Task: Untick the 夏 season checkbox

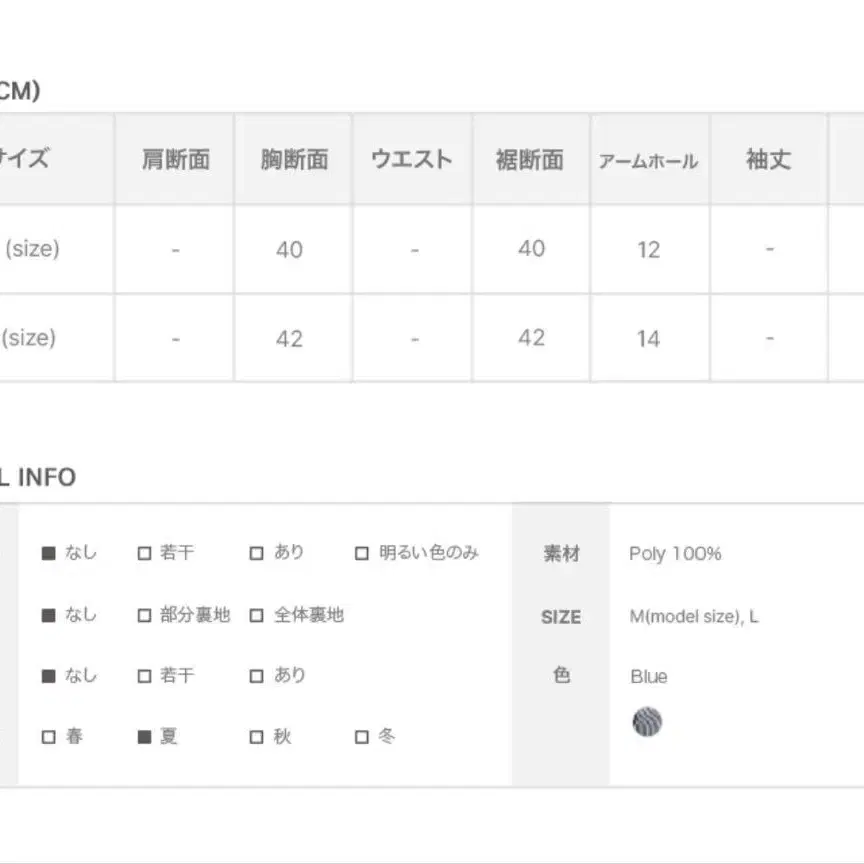Action: click(144, 737)
